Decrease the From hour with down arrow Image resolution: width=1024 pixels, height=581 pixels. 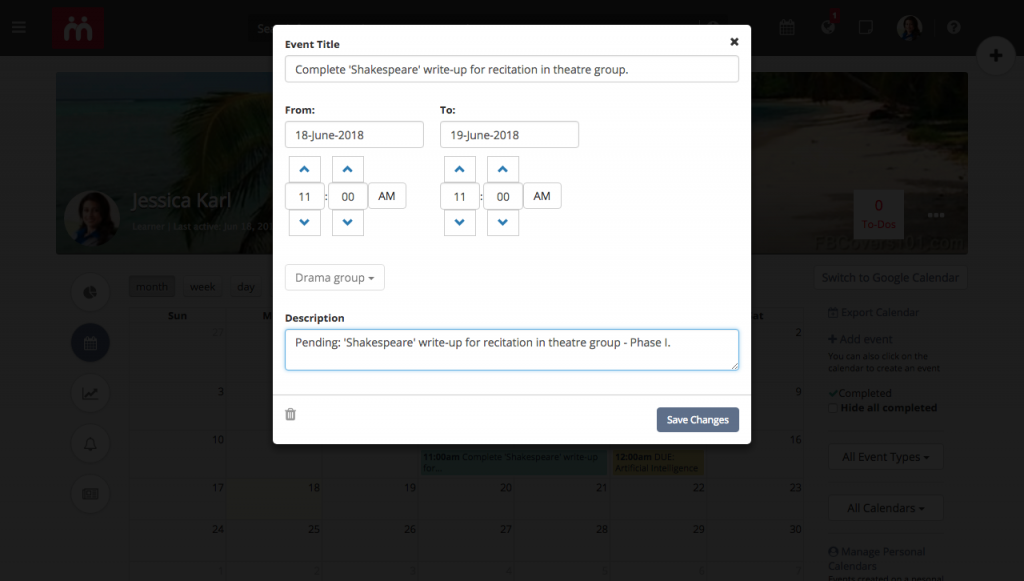pos(304,223)
